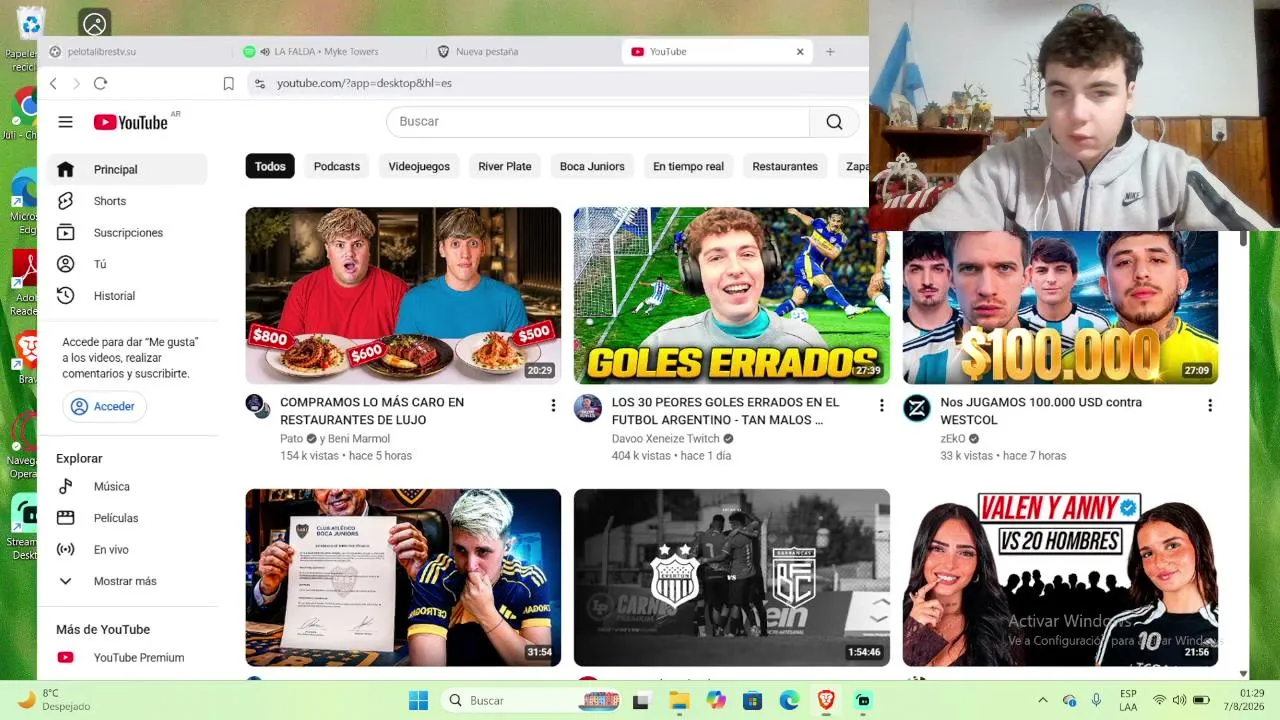Click the YouTube logo

131,122
